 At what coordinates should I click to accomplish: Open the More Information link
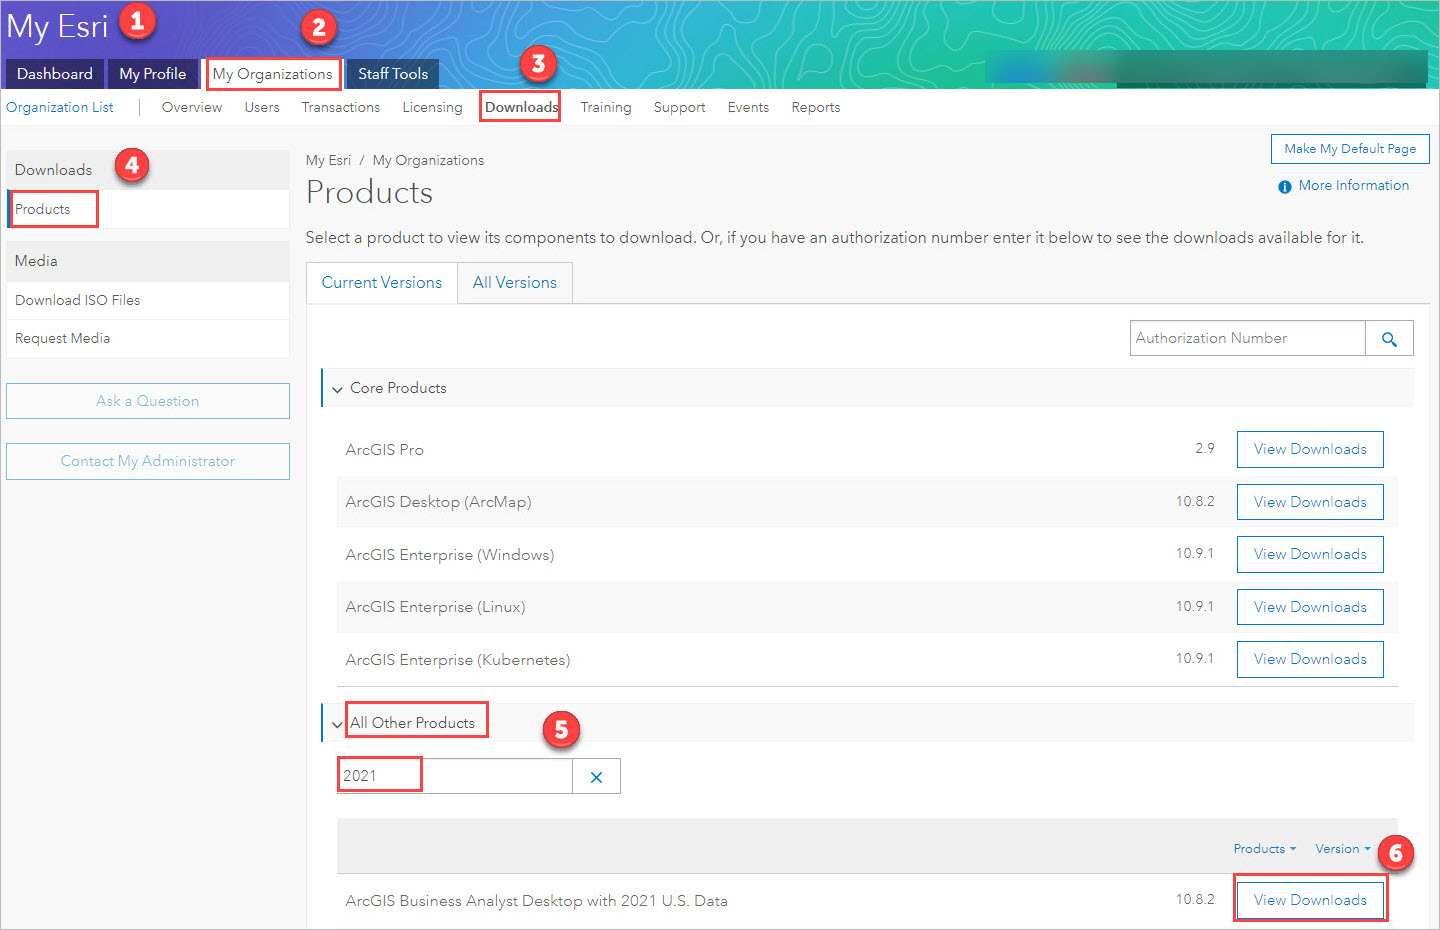1354,185
